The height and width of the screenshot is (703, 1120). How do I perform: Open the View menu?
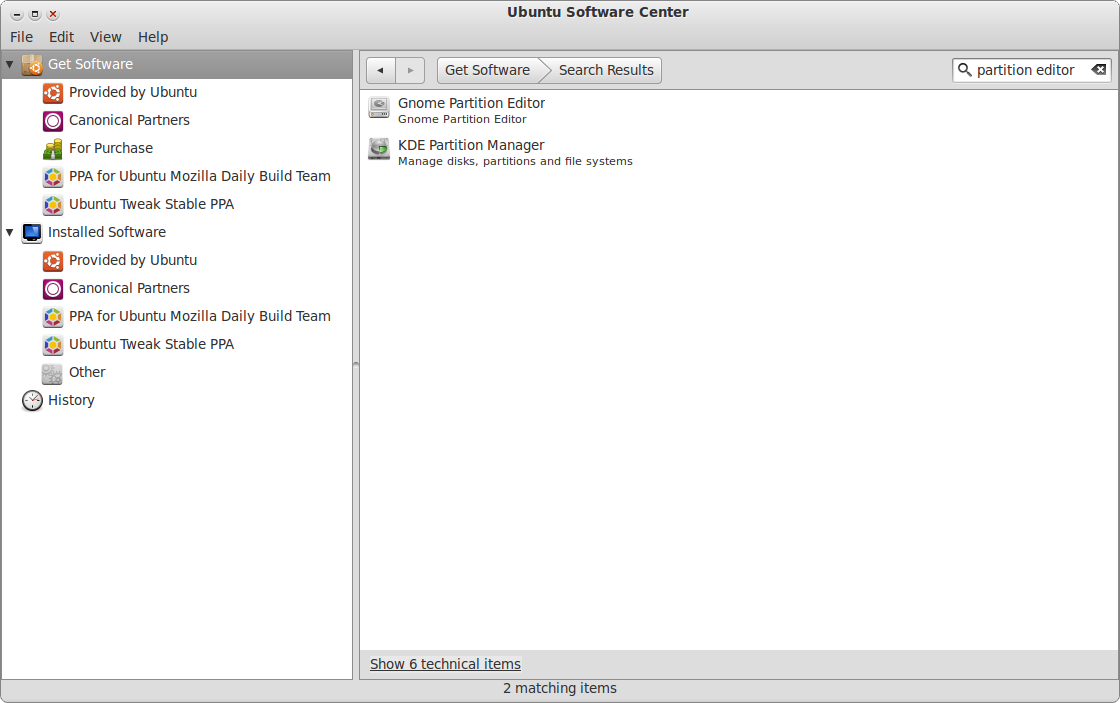tap(106, 37)
